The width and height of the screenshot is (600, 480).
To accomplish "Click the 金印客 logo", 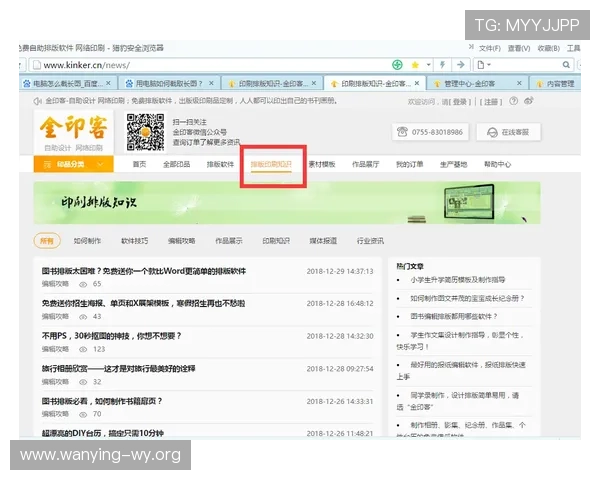I will pyautogui.click(x=73, y=132).
